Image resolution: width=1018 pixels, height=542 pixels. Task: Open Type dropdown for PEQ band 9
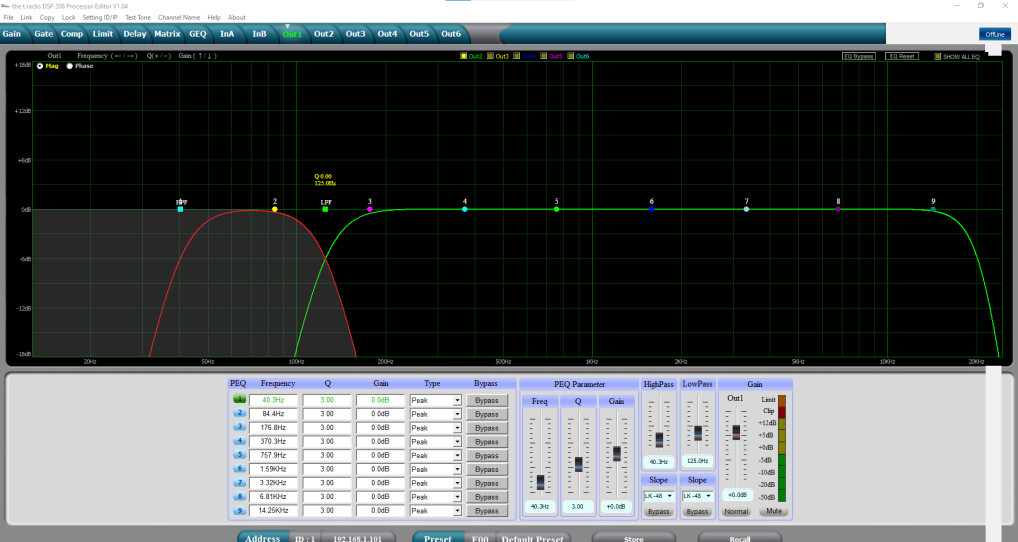click(457, 511)
